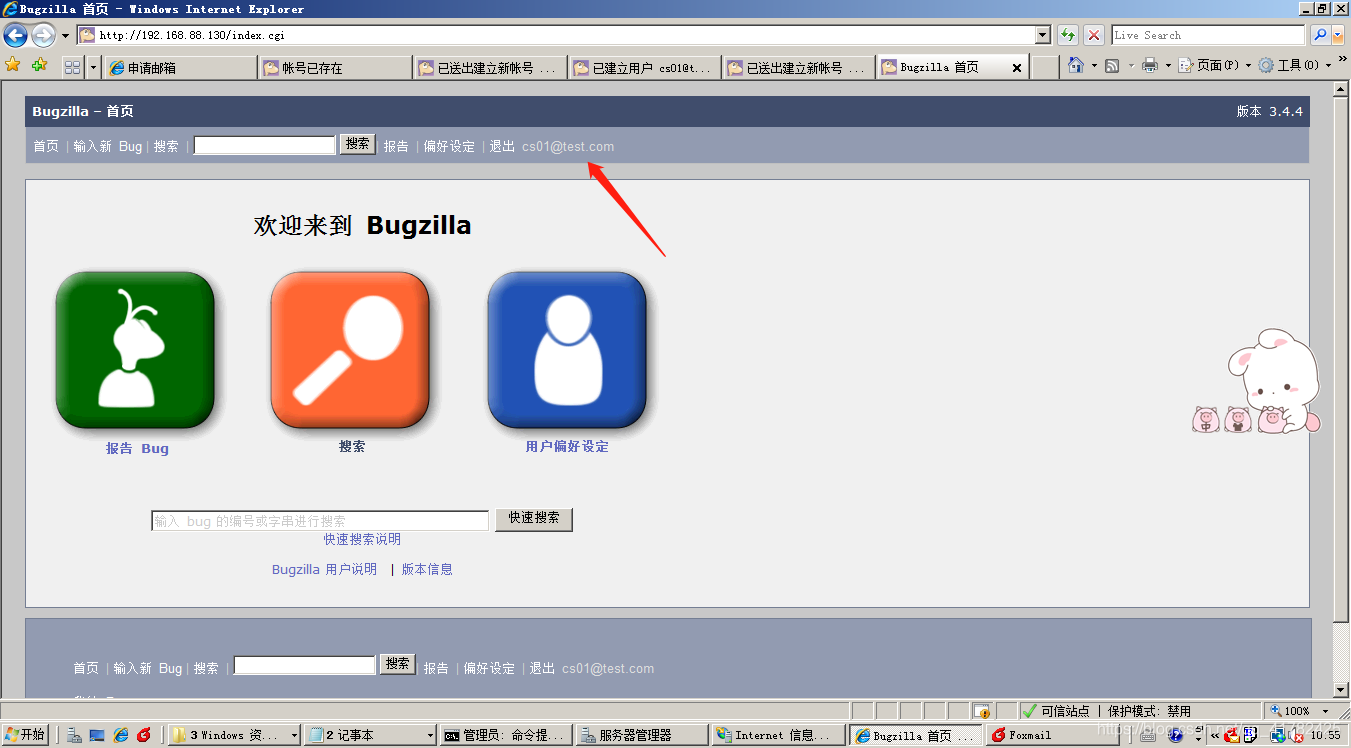Click the popup blocker status bar icon
This screenshot has width=1351, height=748.
click(x=982, y=711)
